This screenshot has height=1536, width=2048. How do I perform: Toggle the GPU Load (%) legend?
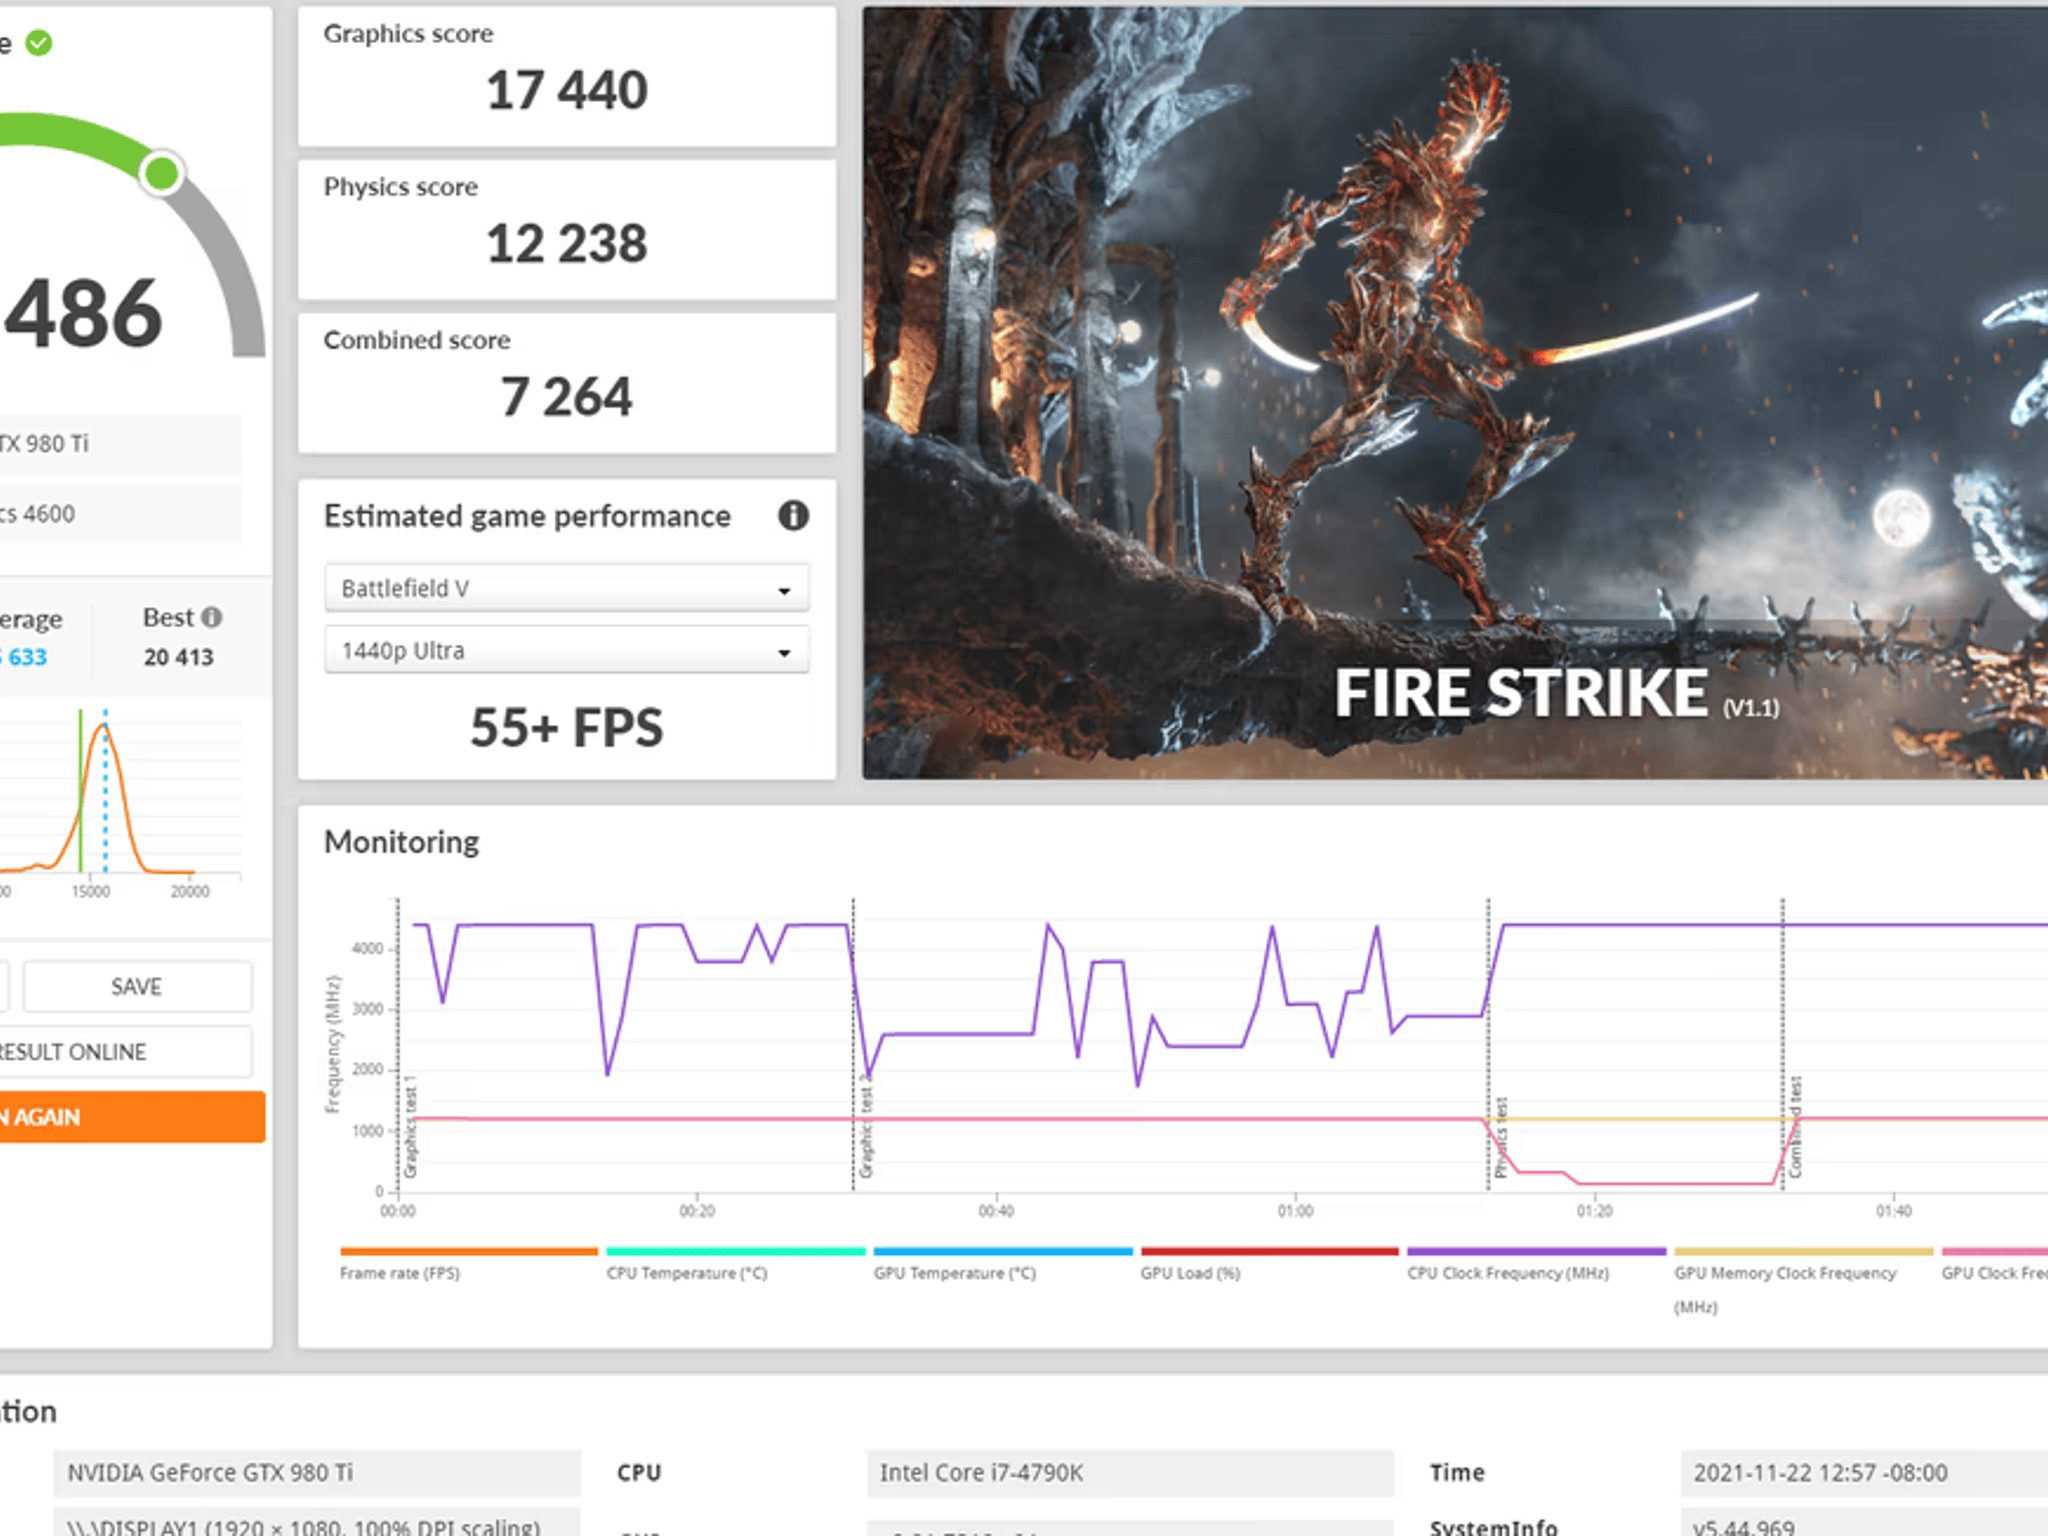(1190, 1272)
